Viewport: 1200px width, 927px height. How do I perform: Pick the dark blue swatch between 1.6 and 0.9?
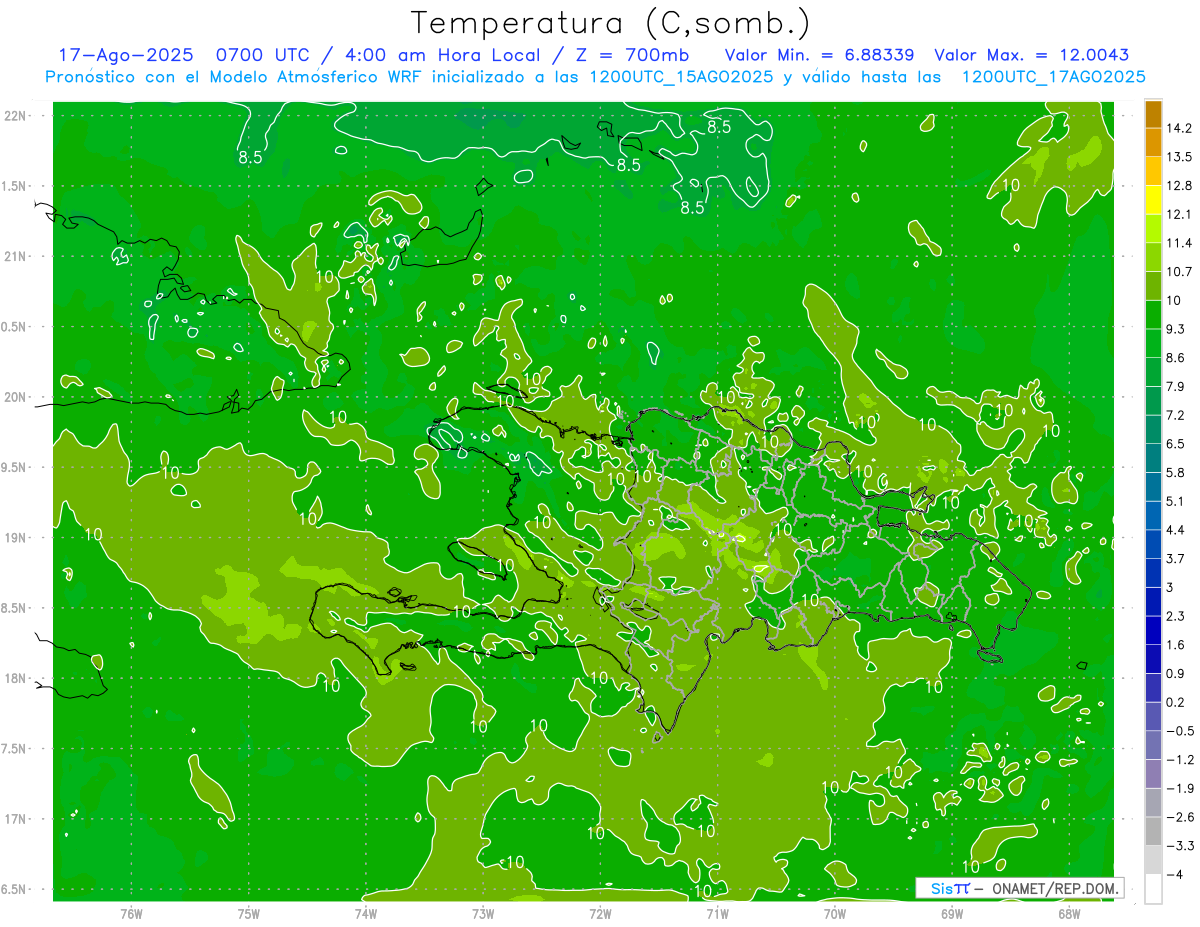click(1153, 659)
